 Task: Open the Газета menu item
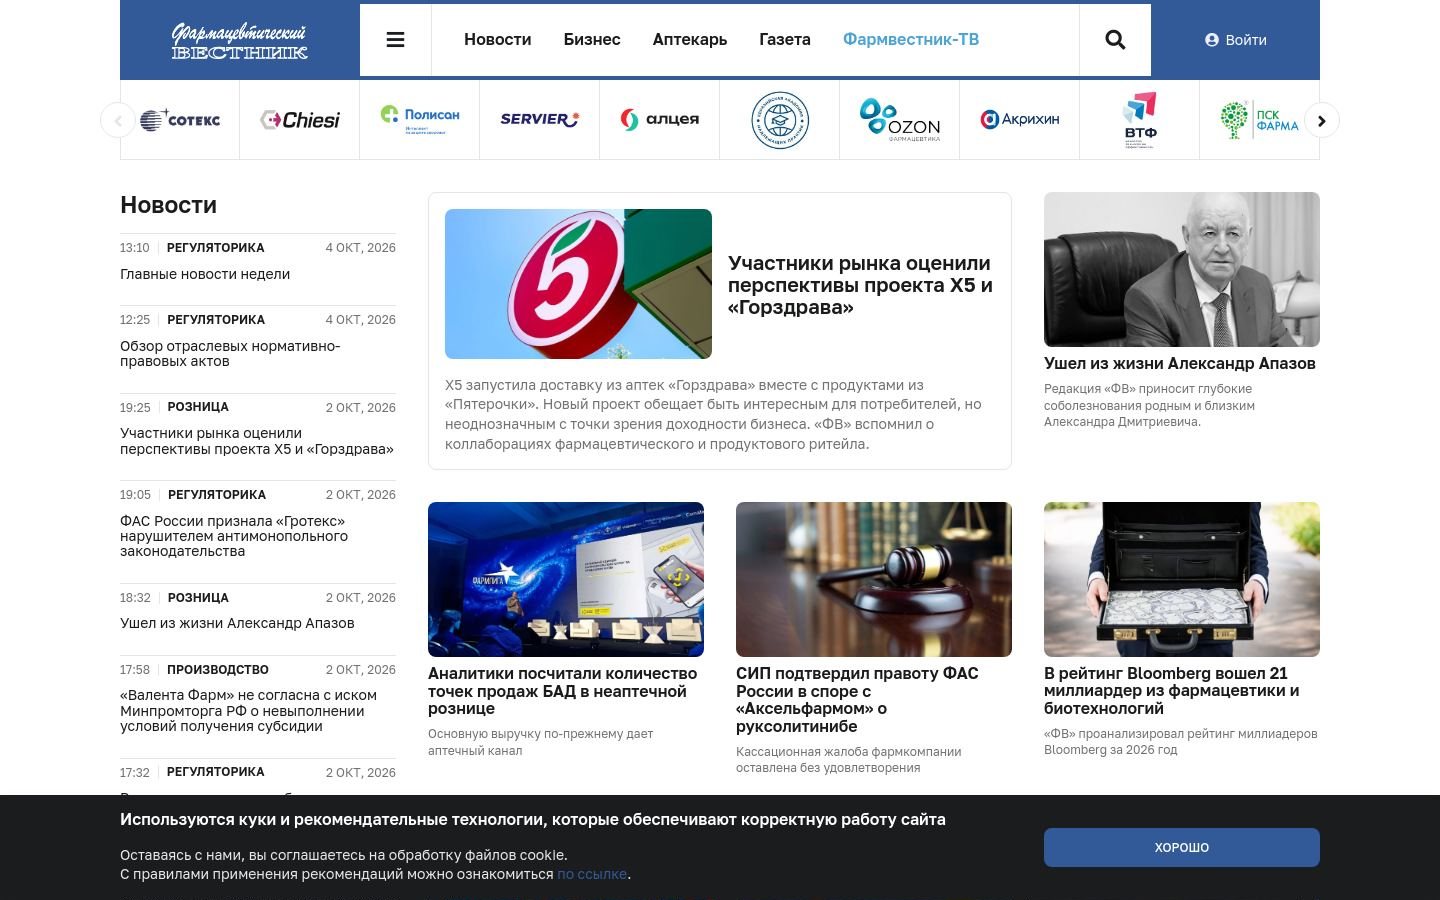(785, 40)
